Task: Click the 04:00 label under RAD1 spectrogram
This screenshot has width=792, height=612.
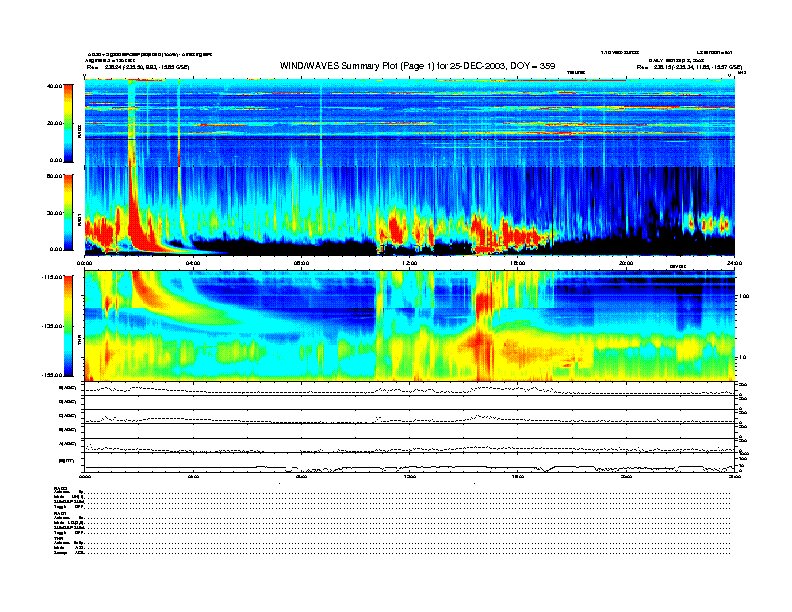Action: pyautogui.click(x=193, y=263)
